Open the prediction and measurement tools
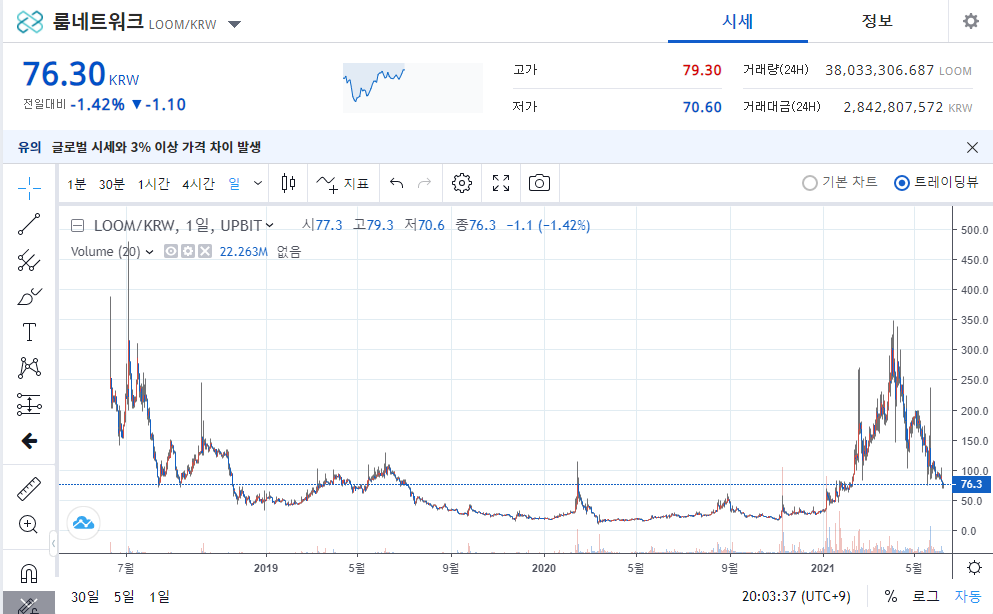This screenshot has height=614, width=993. point(29,404)
